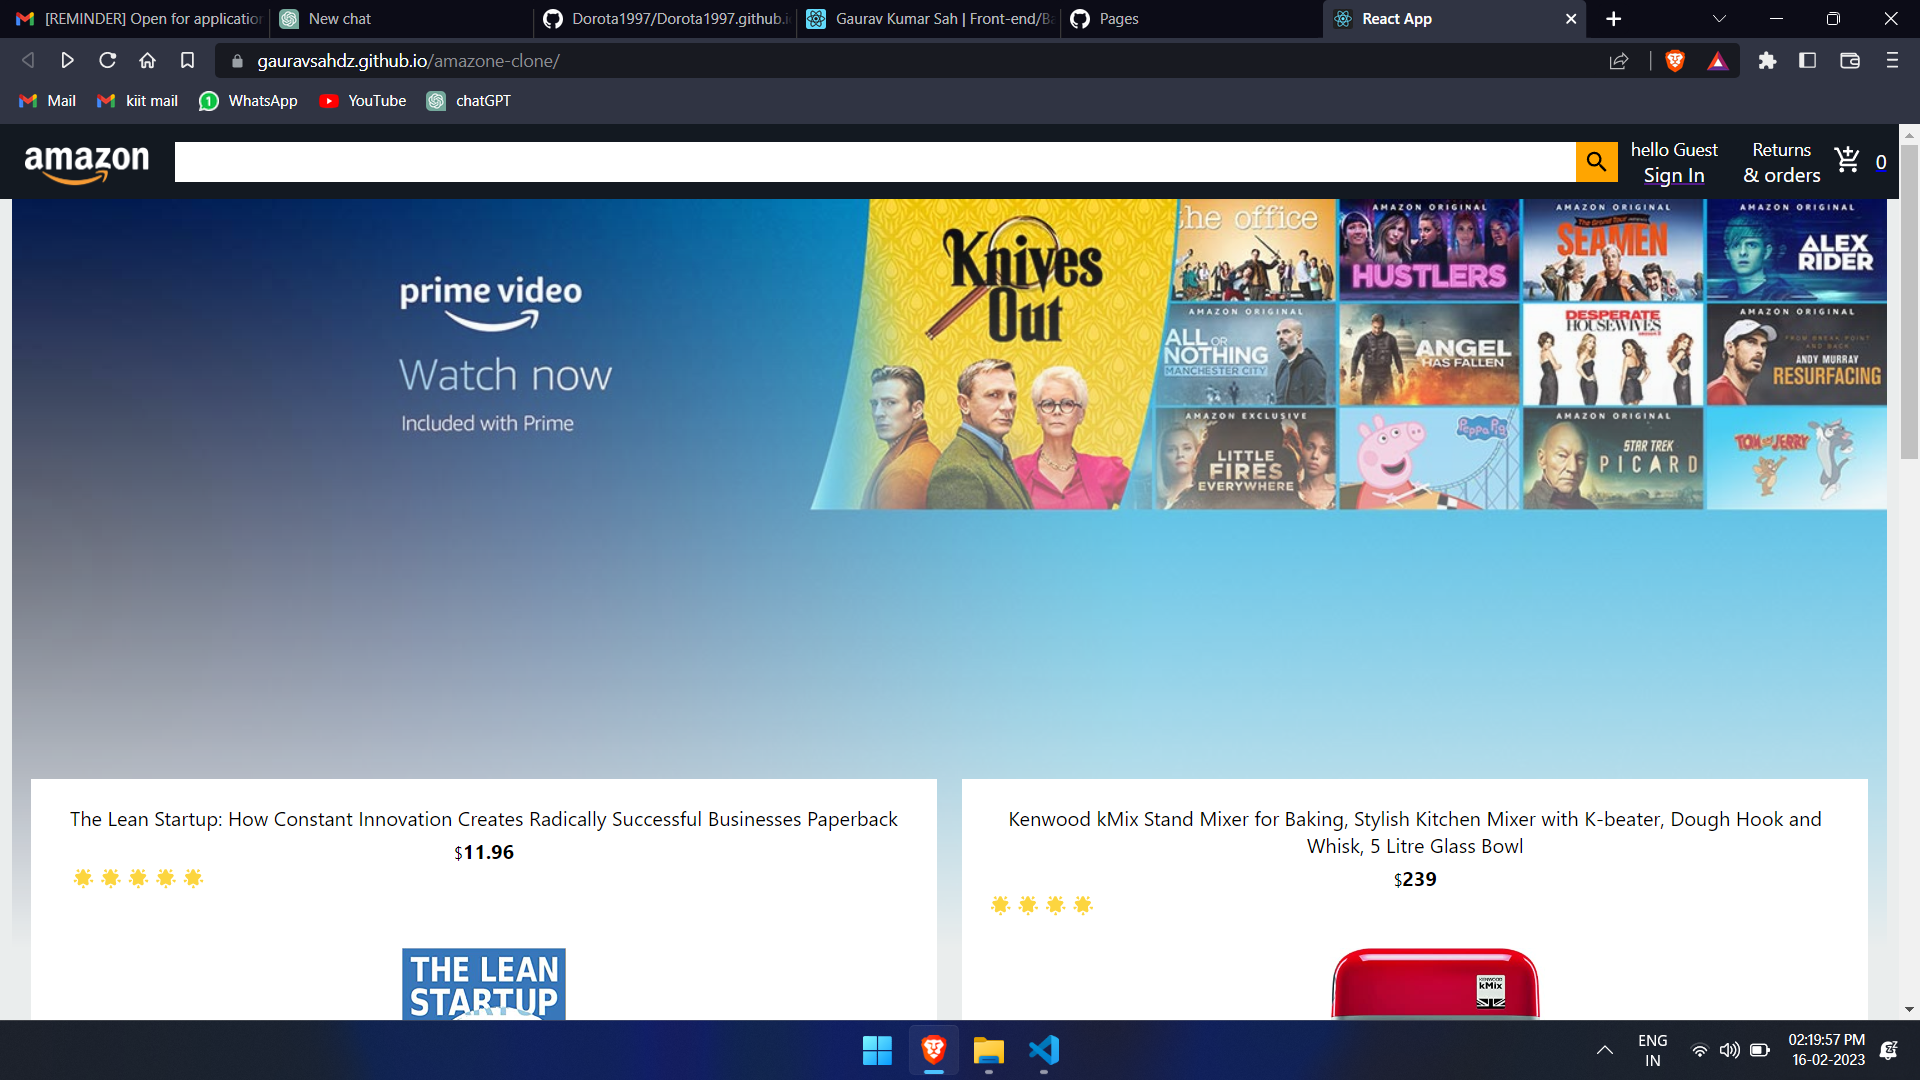Viewport: 1920px width, 1080px height.
Task: Open Returns & orders link
Action: click(x=1781, y=162)
